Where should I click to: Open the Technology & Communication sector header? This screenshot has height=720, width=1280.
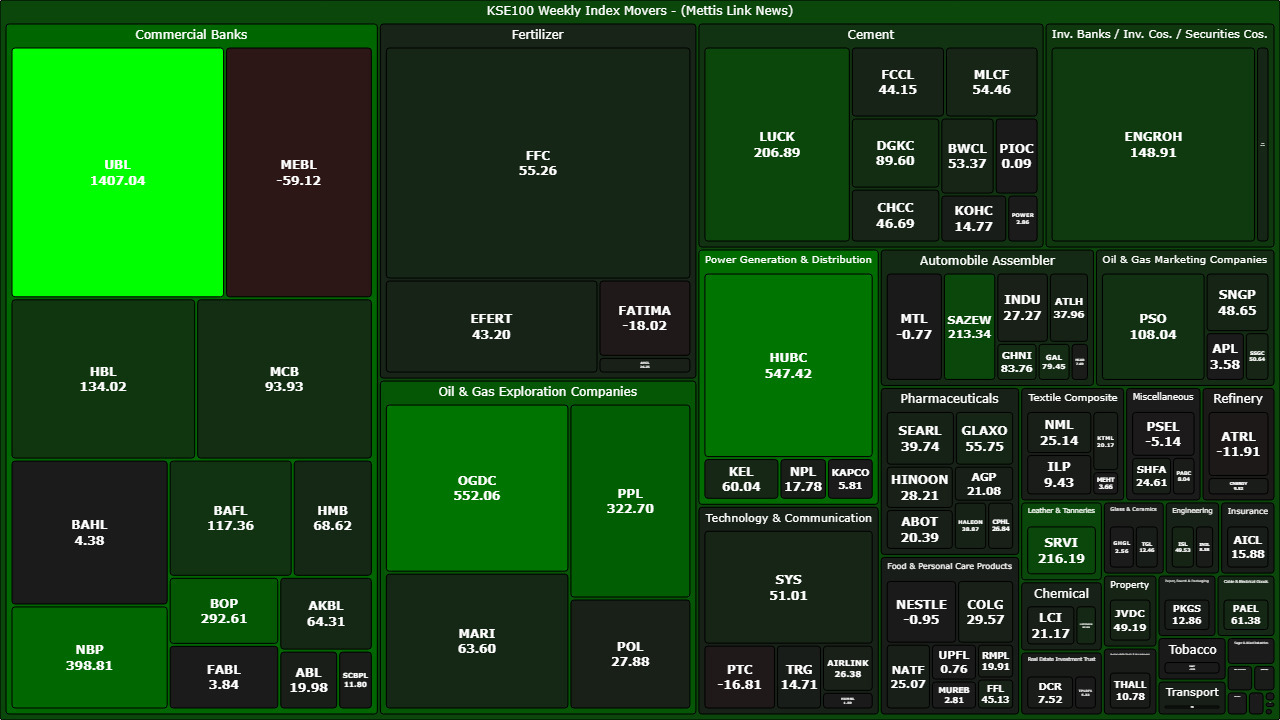point(788,518)
